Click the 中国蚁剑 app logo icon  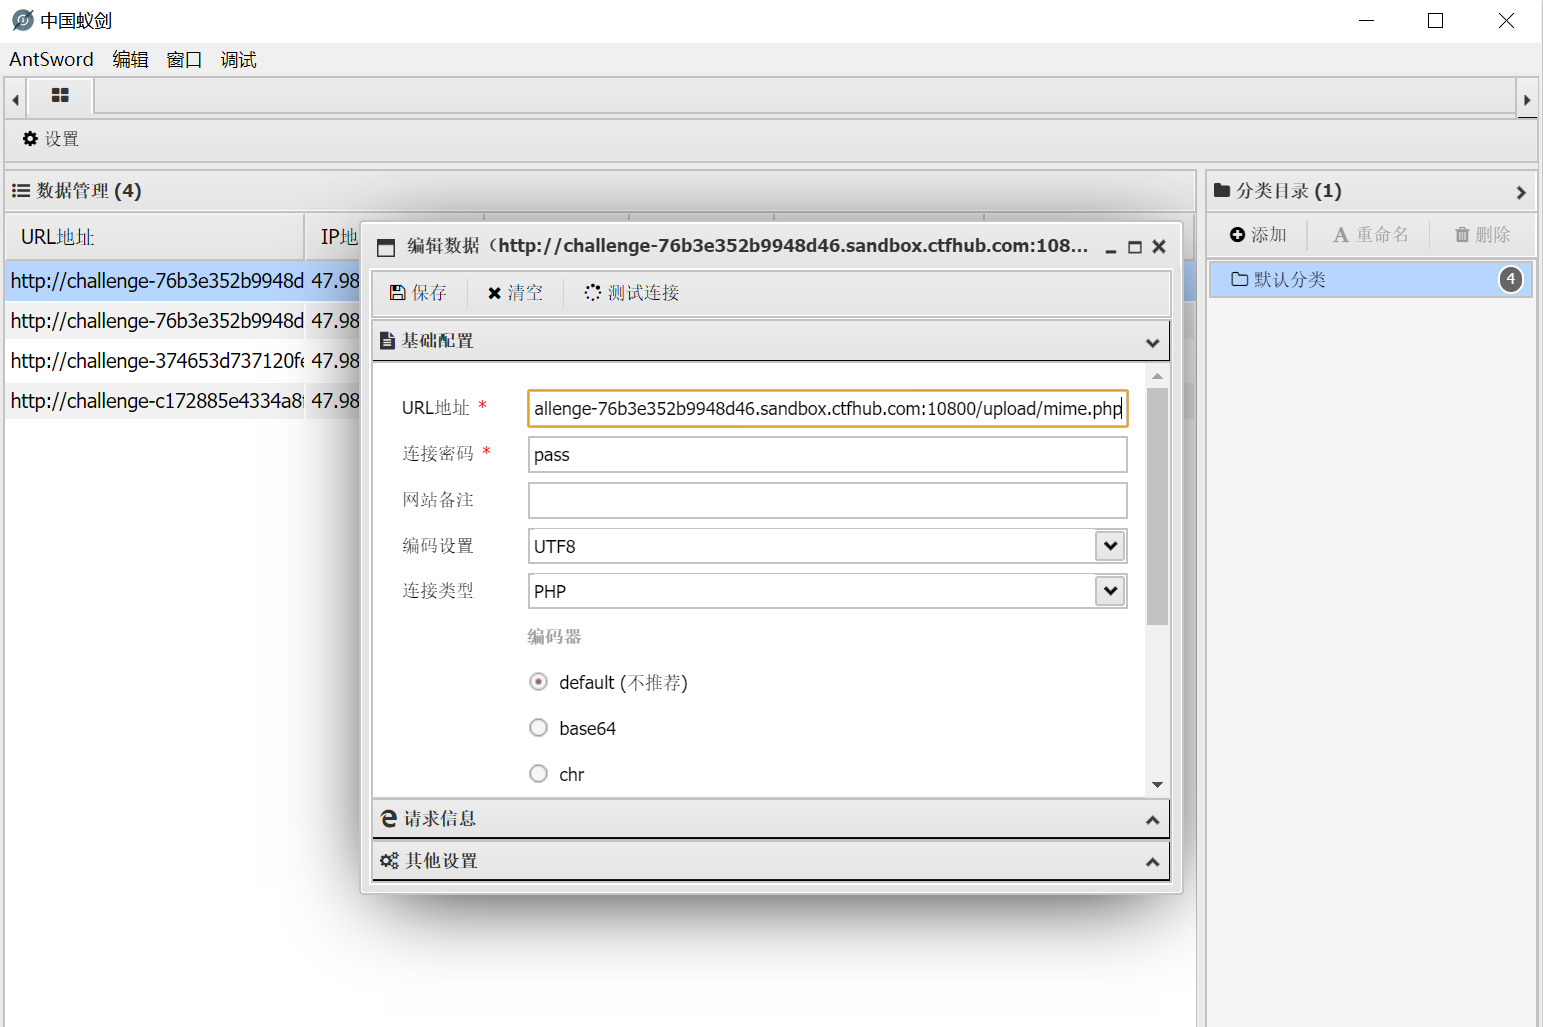tap(22, 20)
